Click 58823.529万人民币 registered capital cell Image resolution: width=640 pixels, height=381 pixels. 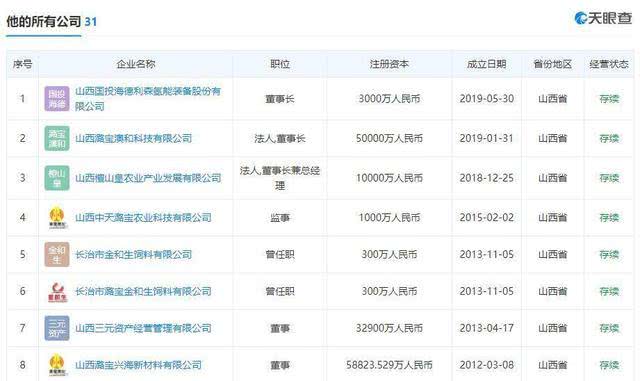(389, 365)
